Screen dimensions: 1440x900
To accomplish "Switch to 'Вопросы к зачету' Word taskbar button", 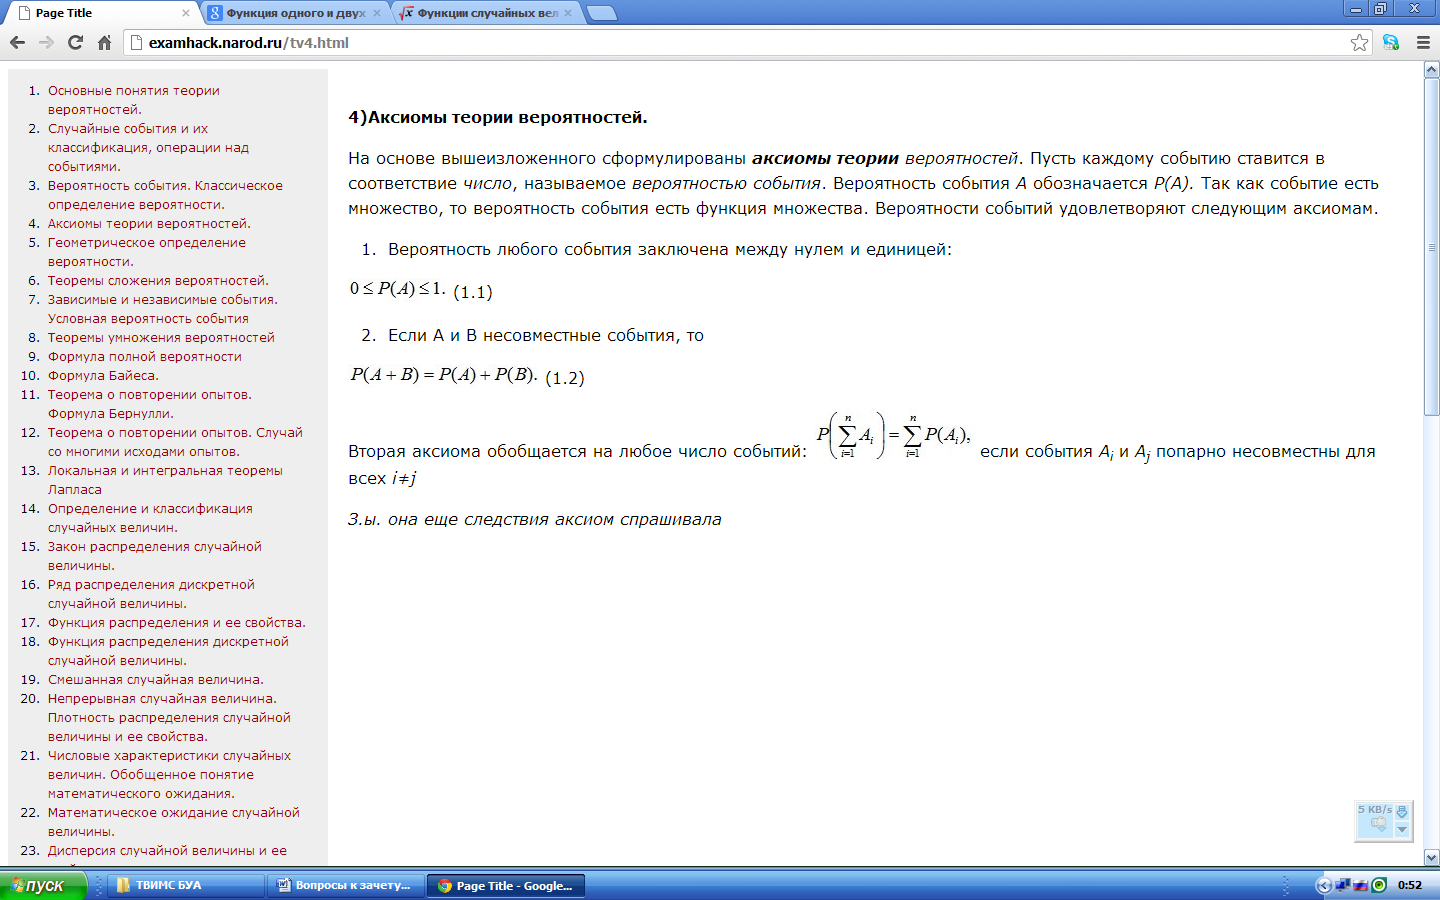I will tap(346, 885).
